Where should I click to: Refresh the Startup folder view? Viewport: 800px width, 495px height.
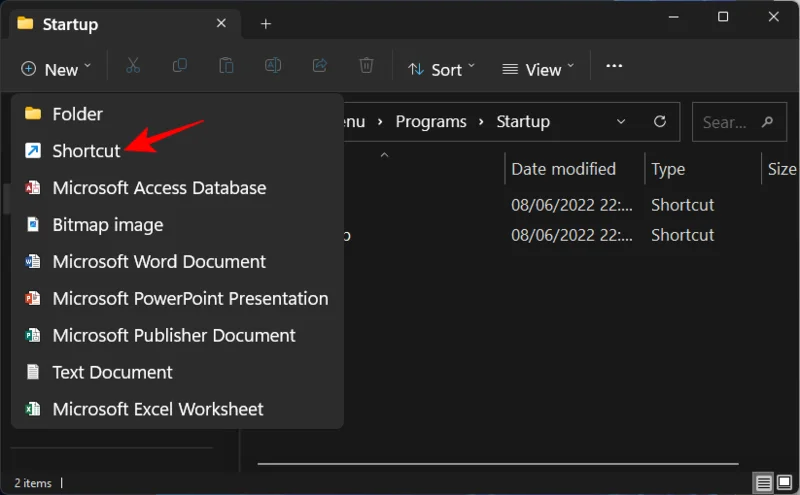click(x=660, y=121)
